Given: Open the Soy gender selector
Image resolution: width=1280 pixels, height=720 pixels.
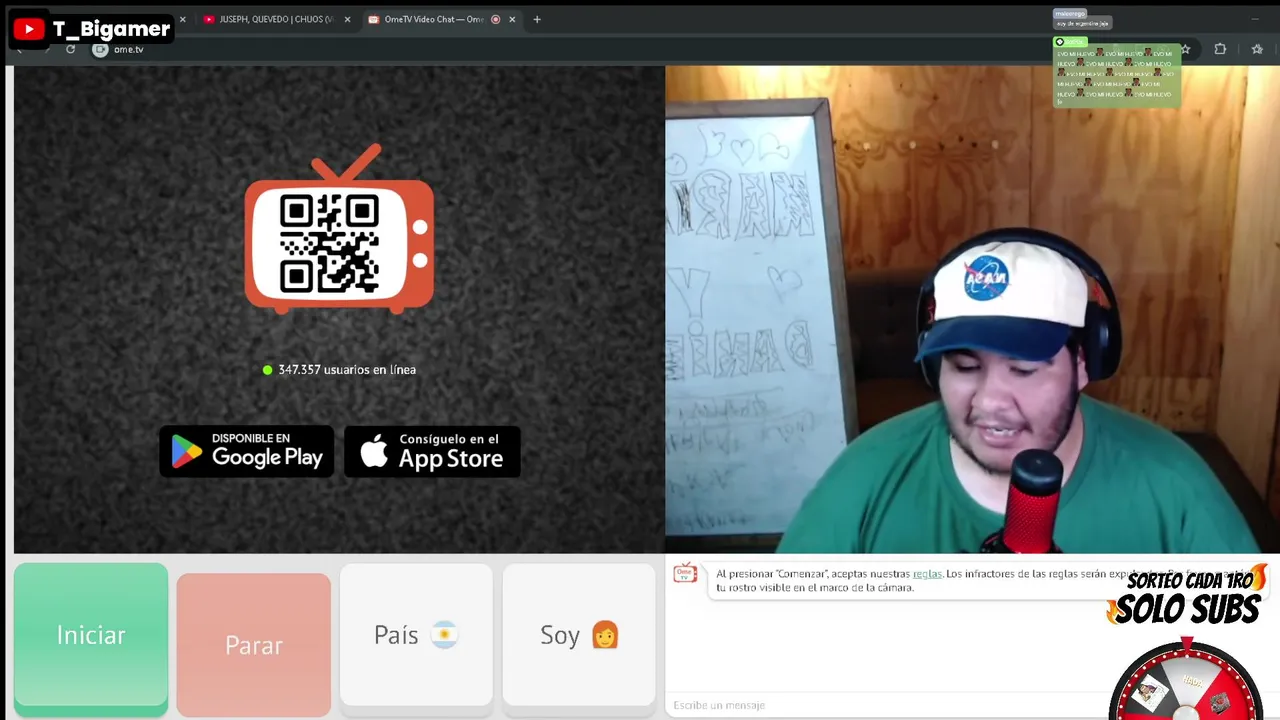Looking at the screenshot, I should click(579, 635).
